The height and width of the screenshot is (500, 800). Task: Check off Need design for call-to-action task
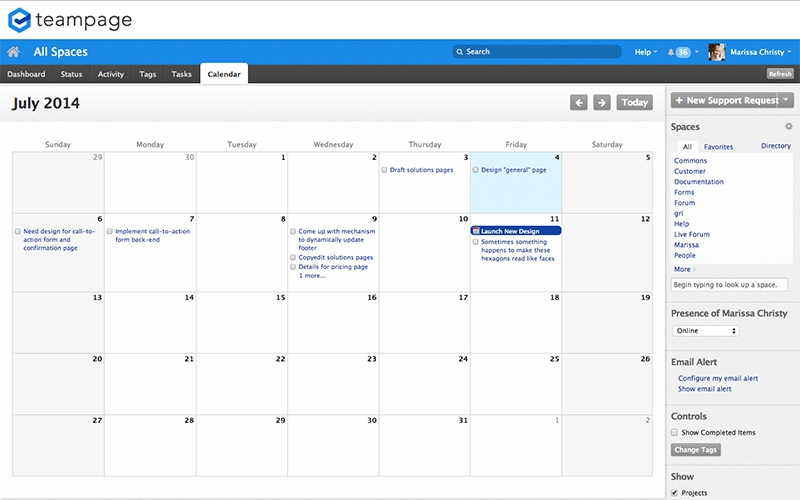point(17,231)
